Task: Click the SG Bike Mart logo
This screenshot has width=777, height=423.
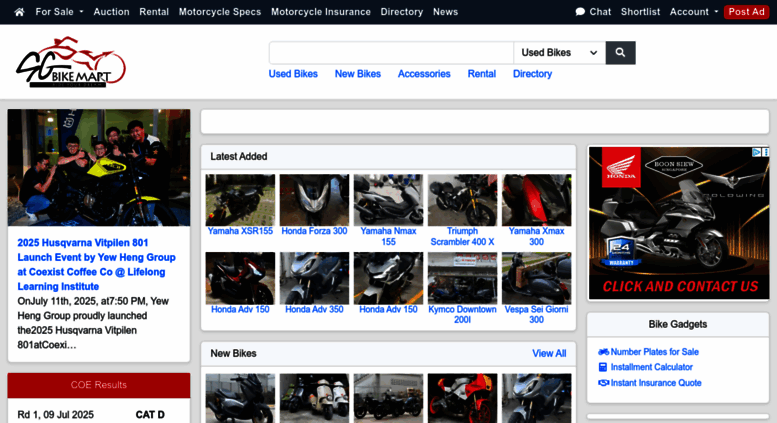Action: 71,62
